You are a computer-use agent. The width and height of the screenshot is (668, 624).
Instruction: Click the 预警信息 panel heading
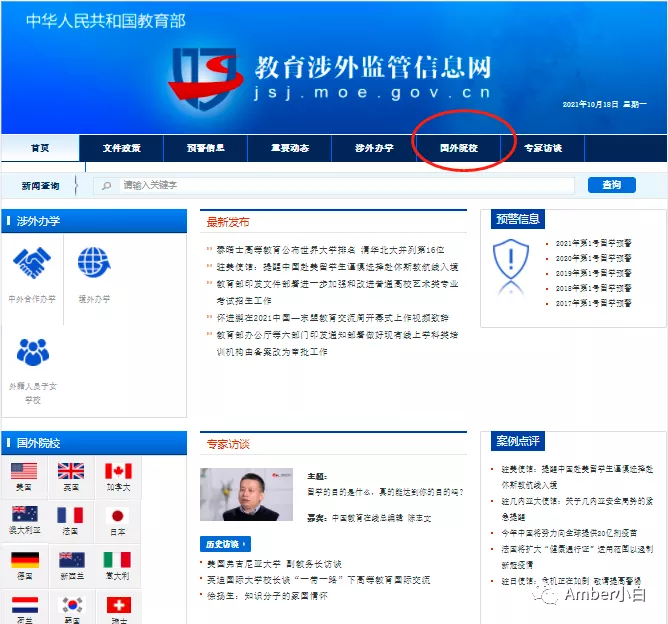click(x=518, y=219)
